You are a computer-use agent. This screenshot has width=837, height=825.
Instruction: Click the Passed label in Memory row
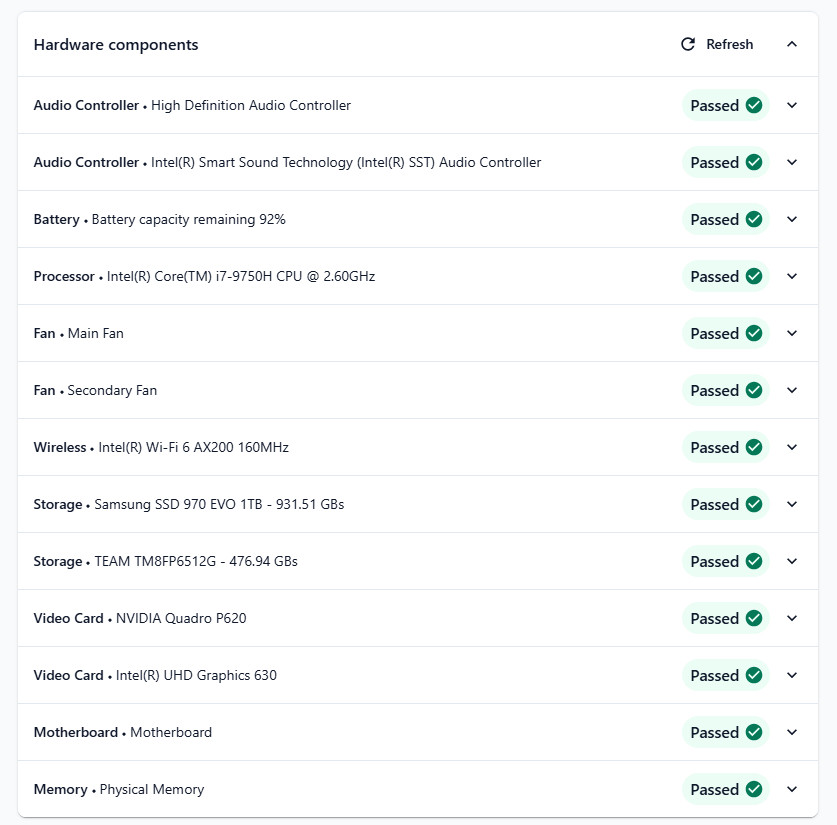(714, 789)
